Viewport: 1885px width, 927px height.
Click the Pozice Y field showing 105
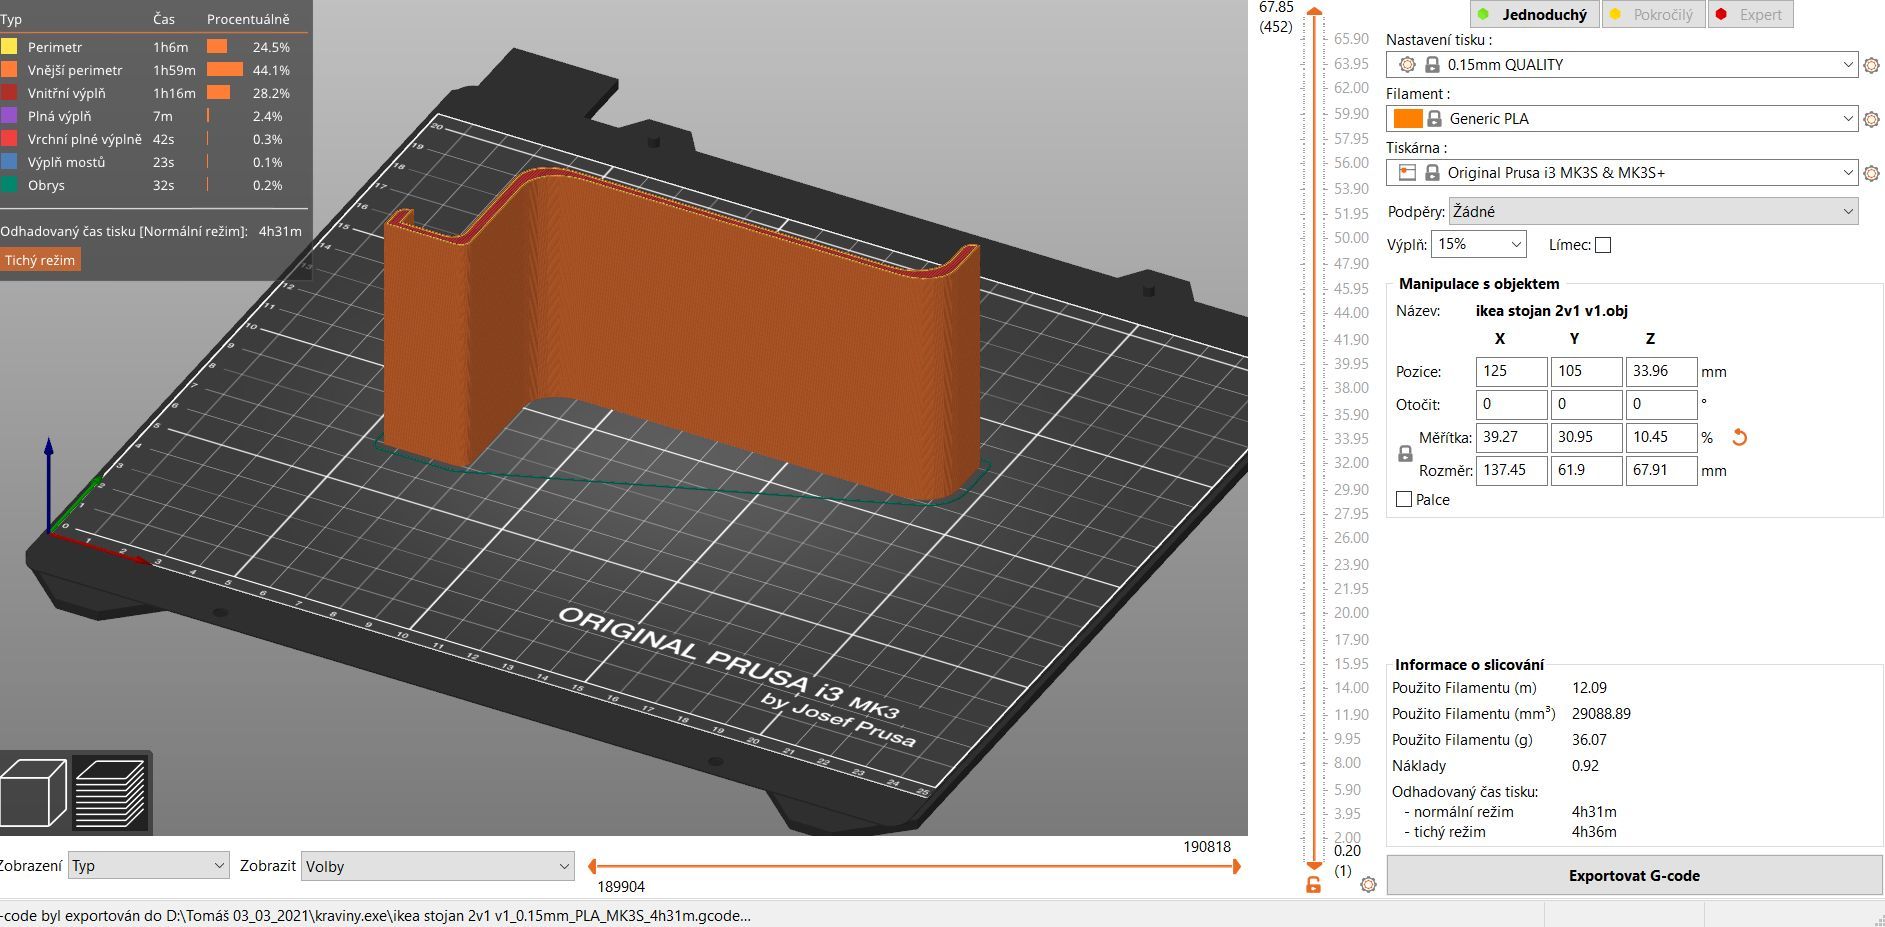click(1586, 371)
